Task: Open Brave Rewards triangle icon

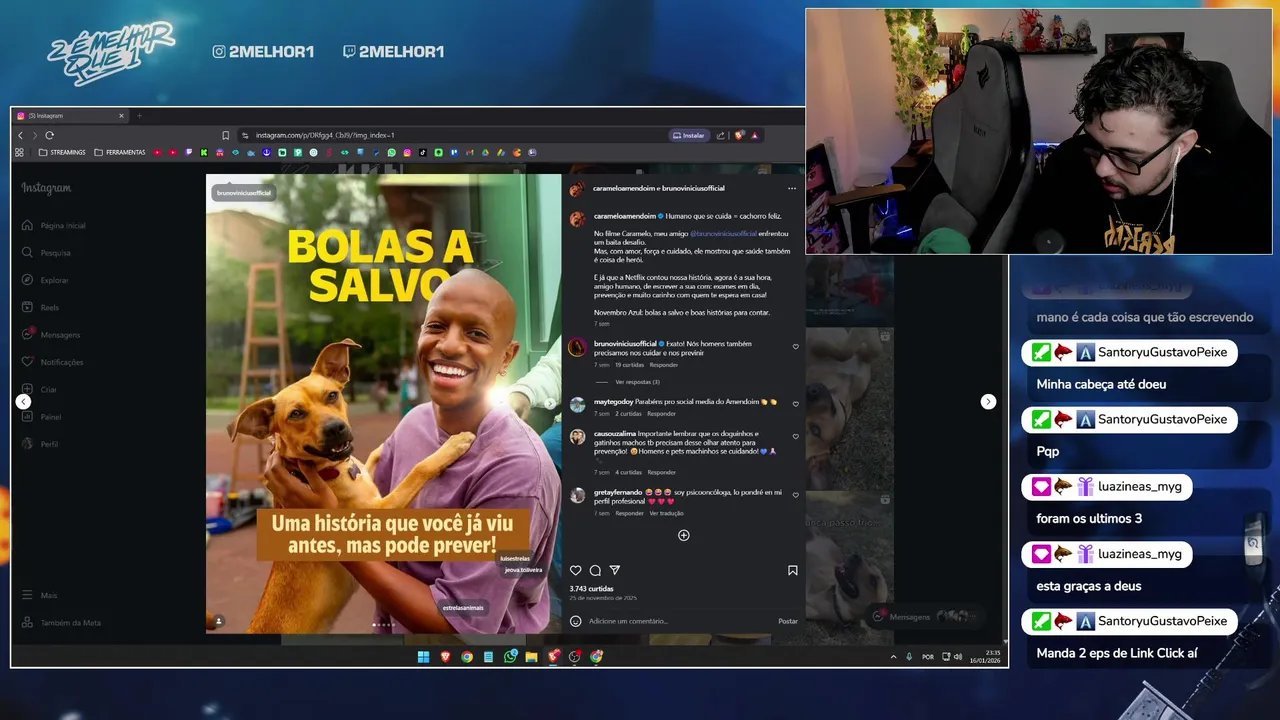Action: [x=754, y=135]
